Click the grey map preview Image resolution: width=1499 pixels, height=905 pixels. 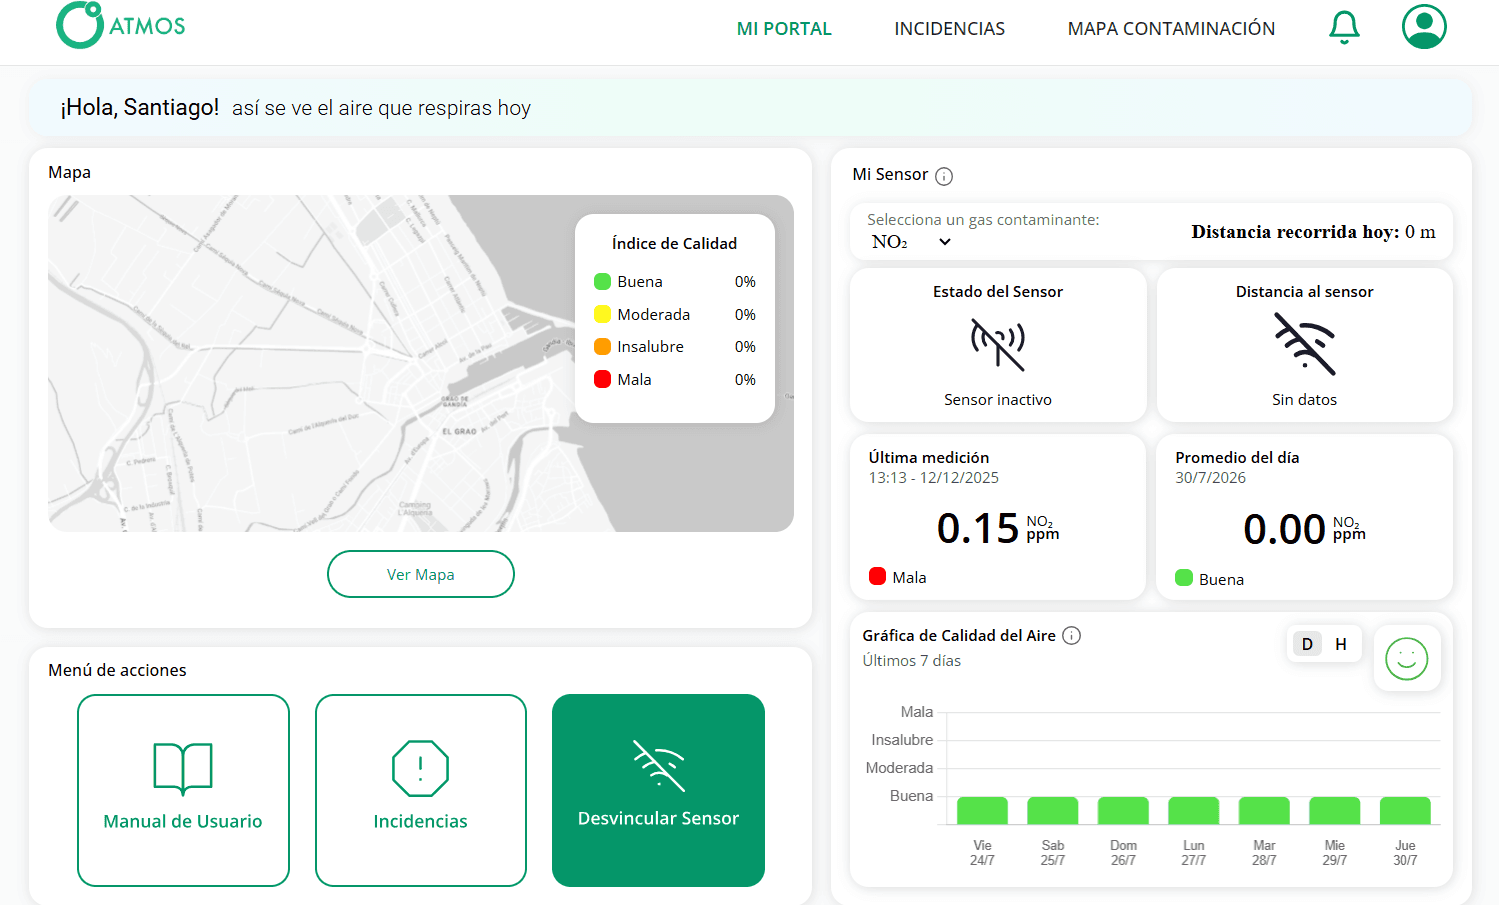click(421, 363)
